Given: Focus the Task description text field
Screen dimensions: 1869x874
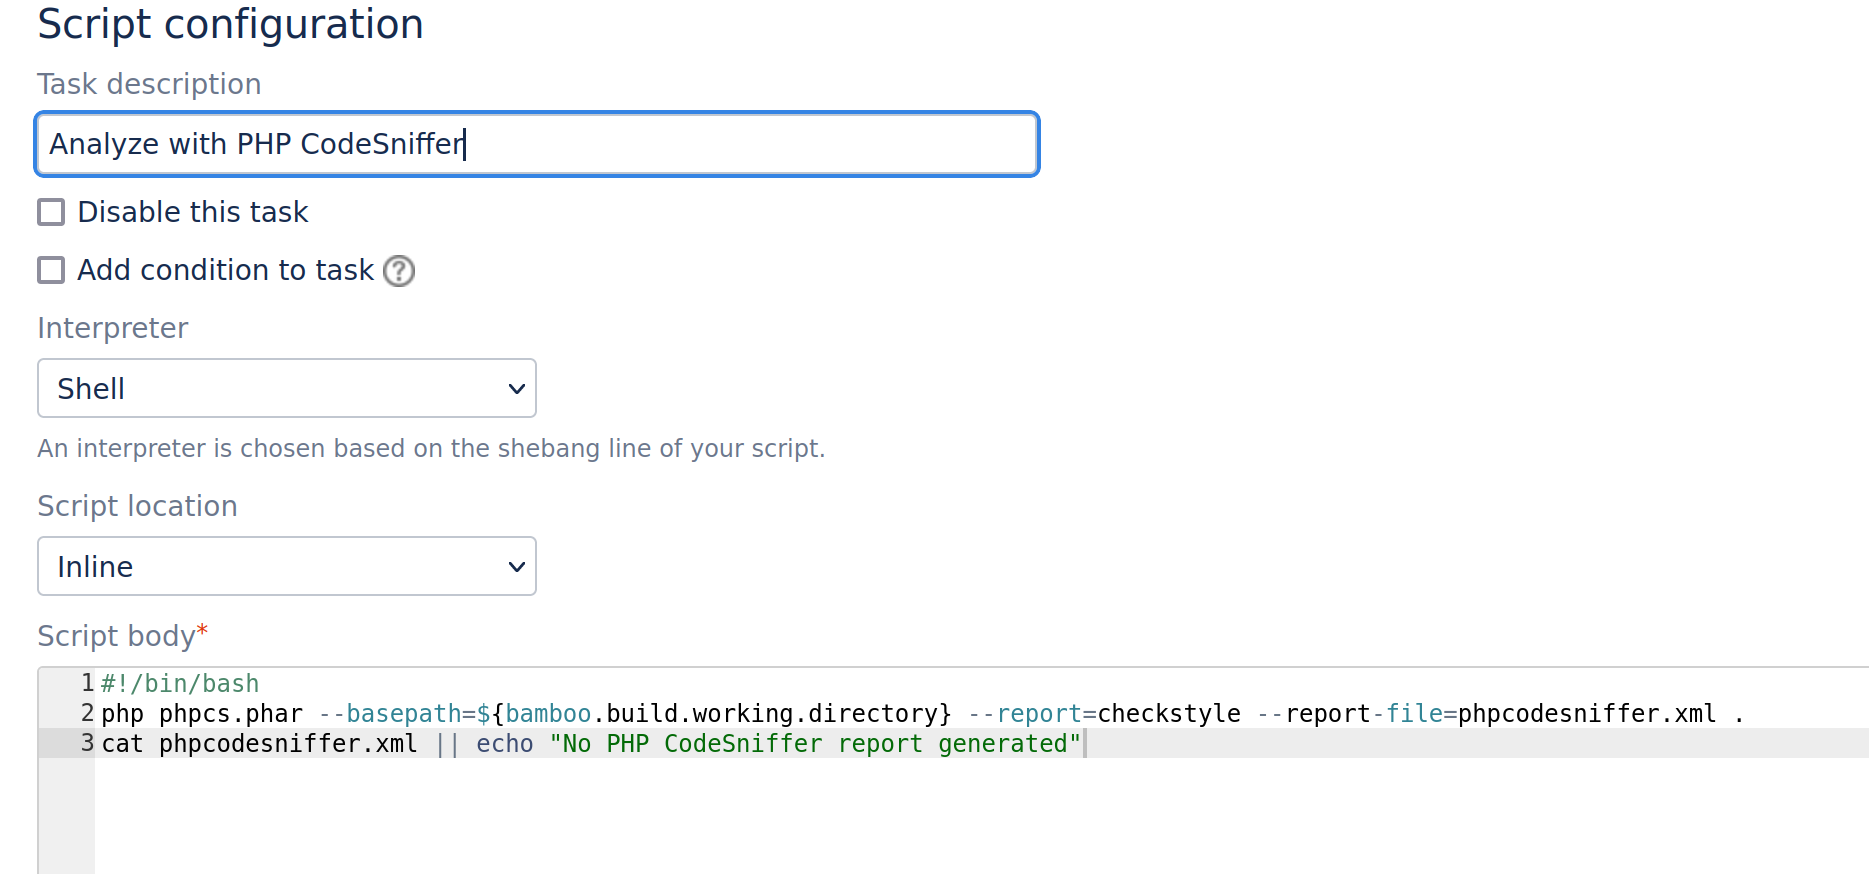Looking at the screenshot, I should coord(537,144).
